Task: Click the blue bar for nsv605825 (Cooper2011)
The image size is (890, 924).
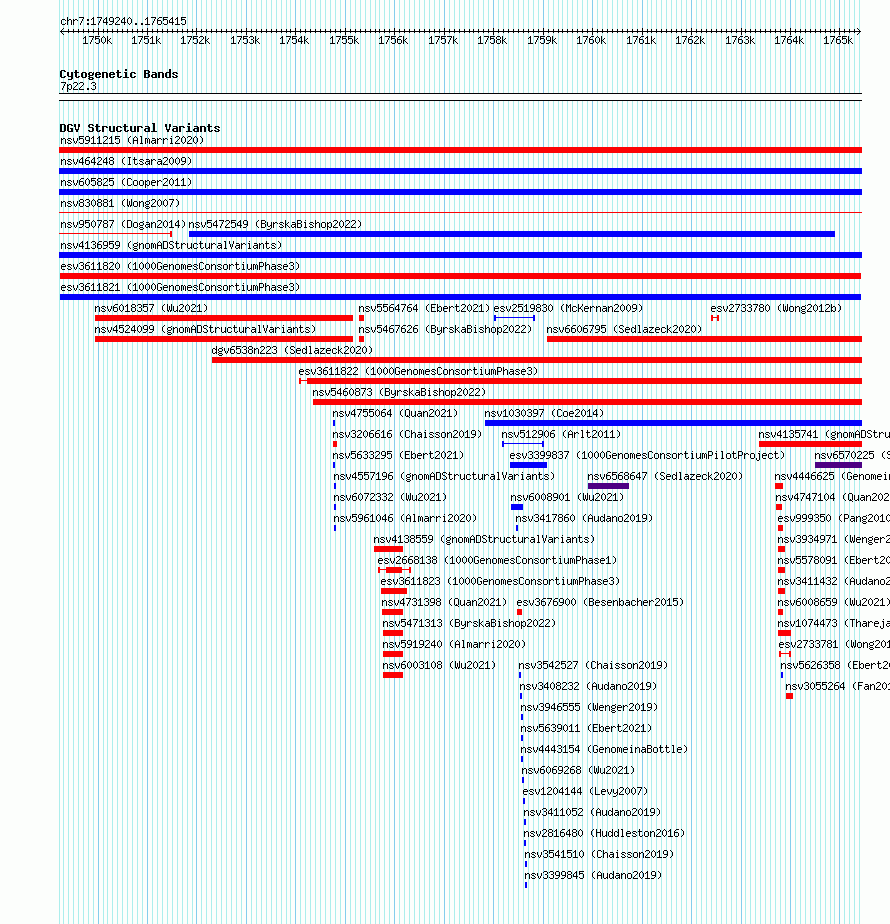Action: (x=460, y=192)
